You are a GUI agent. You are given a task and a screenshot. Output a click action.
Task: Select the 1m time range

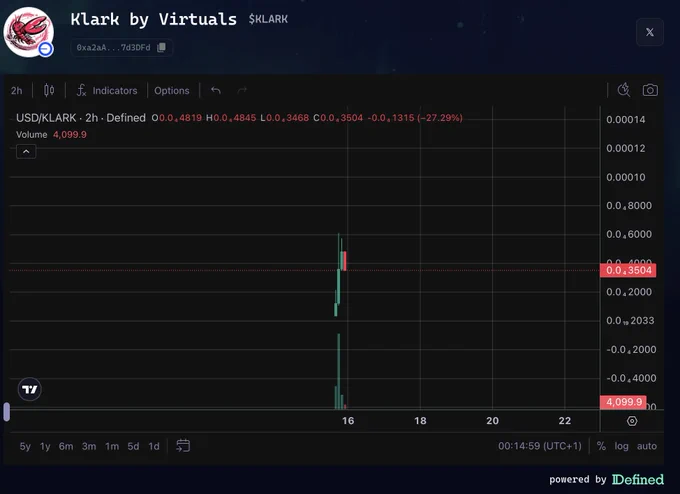pos(112,446)
